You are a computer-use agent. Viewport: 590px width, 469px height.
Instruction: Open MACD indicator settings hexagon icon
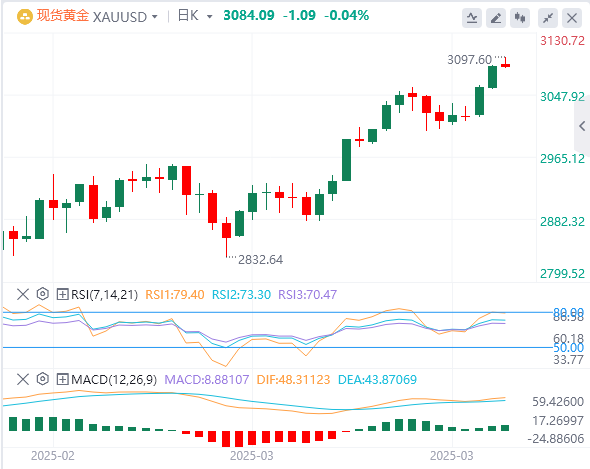click(x=43, y=379)
